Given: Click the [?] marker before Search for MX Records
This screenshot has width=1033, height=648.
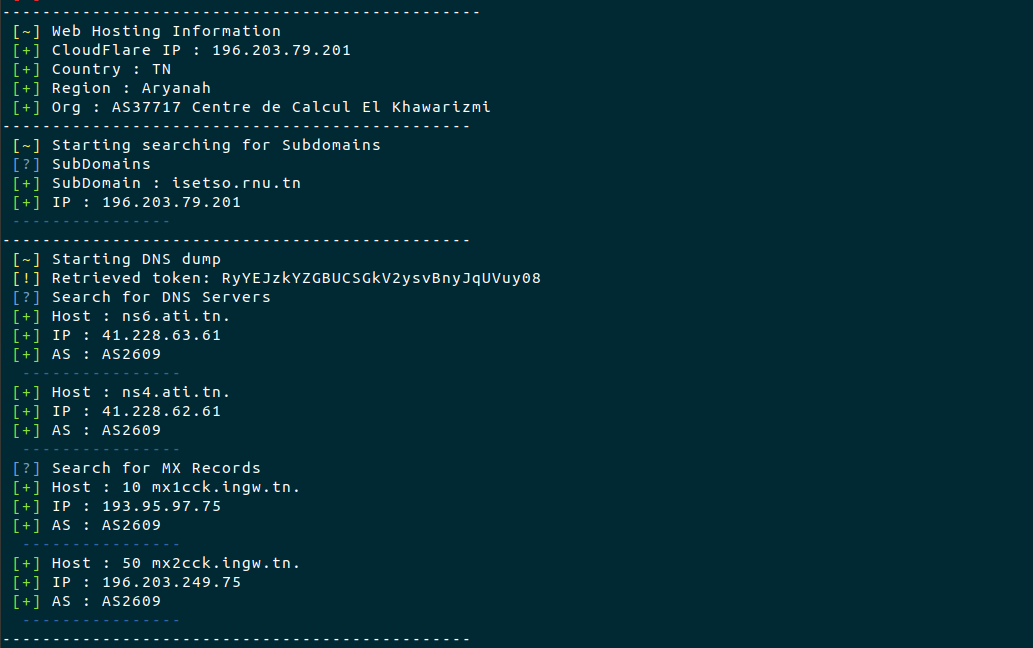Looking at the screenshot, I should pyautogui.click(x=26, y=468).
